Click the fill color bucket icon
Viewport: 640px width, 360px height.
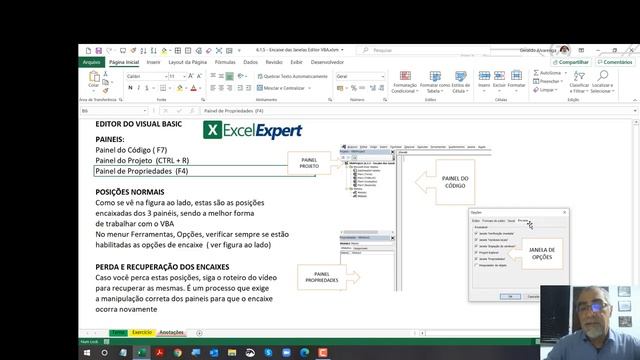[x=180, y=88]
